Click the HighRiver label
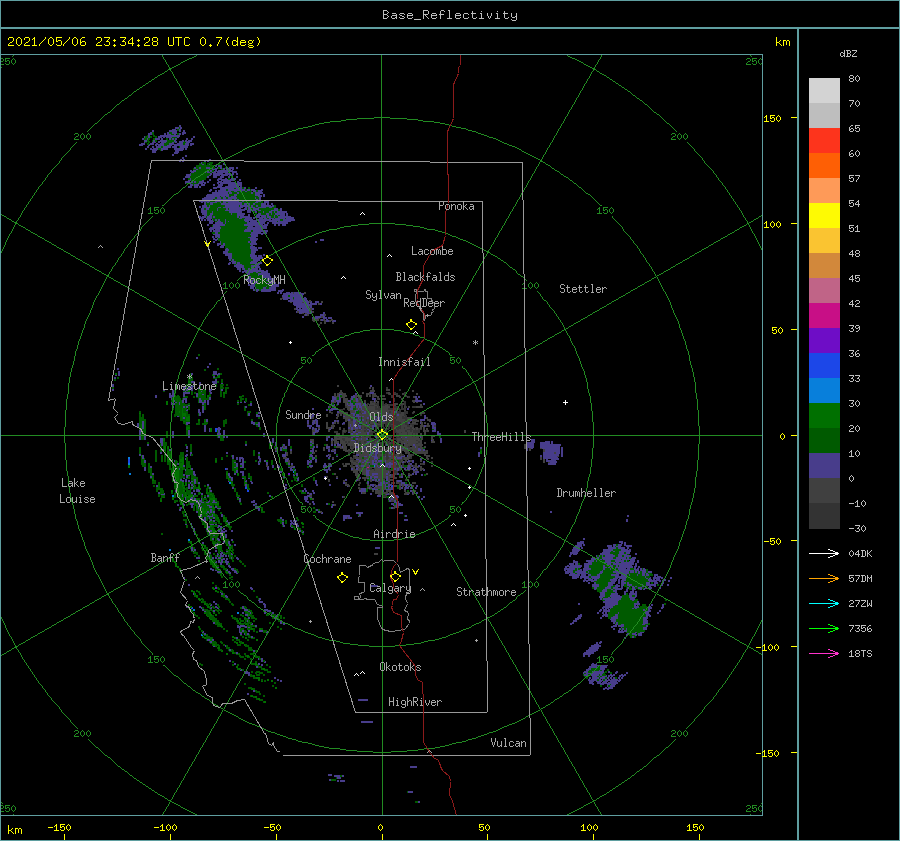Image resolution: width=900 pixels, height=841 pixels. coord(415,702)
